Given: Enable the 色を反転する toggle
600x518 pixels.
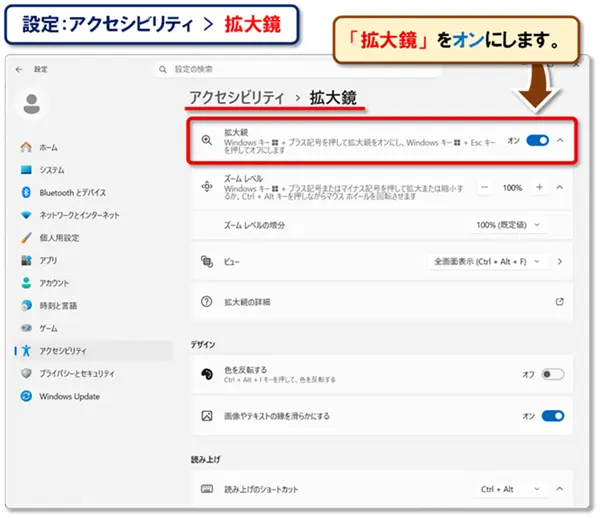Looking at the screenshot, I should pos(553,374).
